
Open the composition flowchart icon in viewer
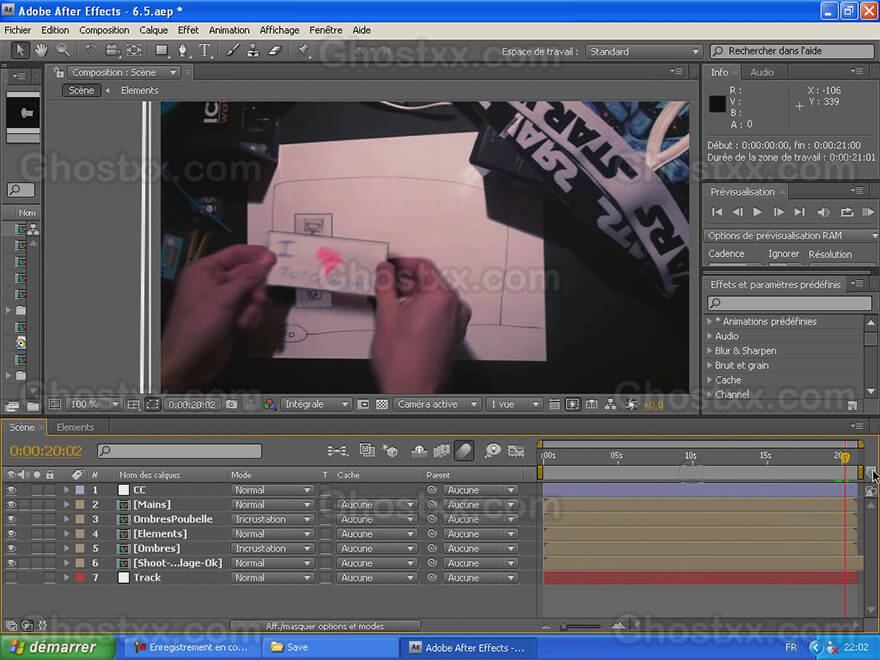tap(611, 404)
